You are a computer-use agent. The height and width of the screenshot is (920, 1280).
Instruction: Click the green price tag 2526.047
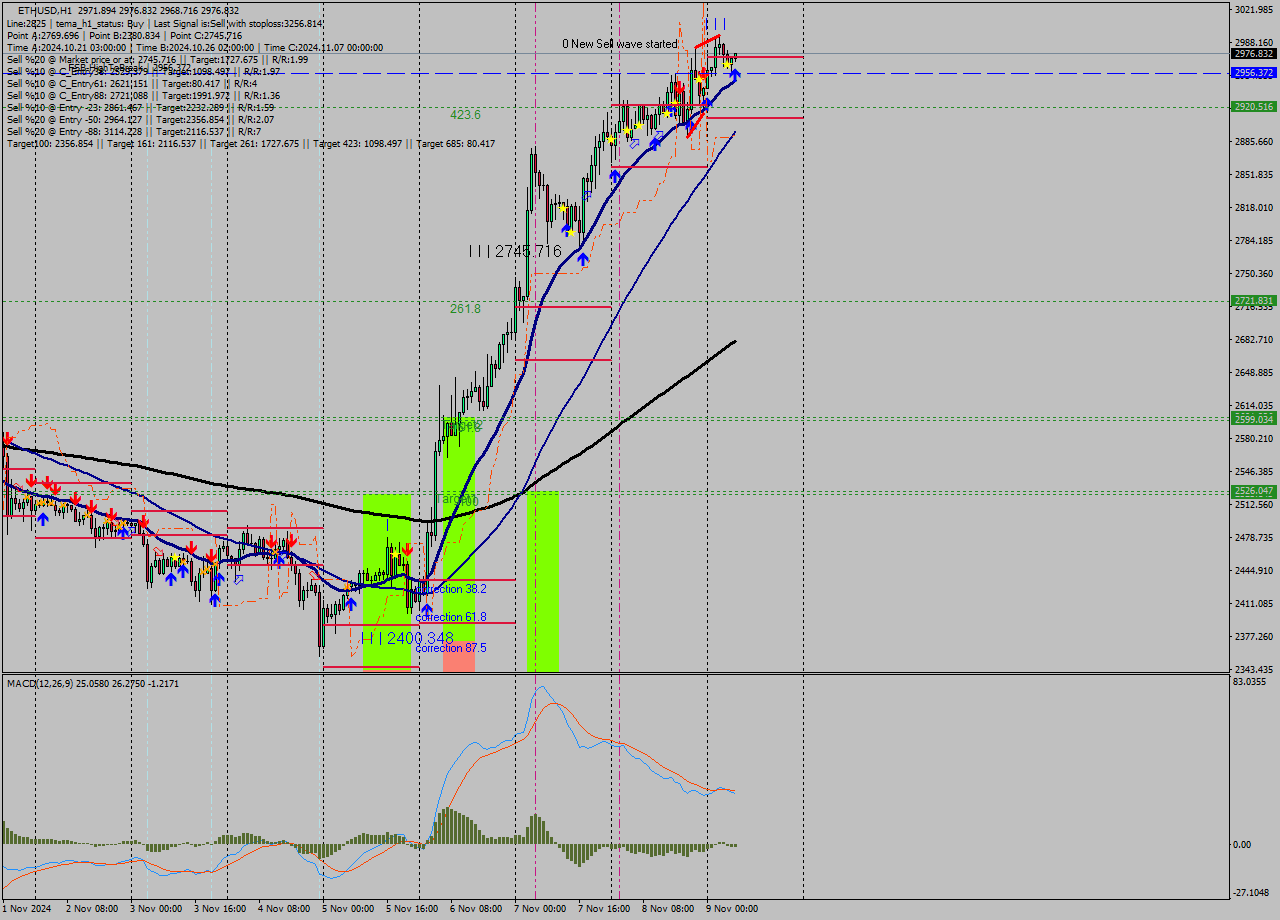(1253, 491)
